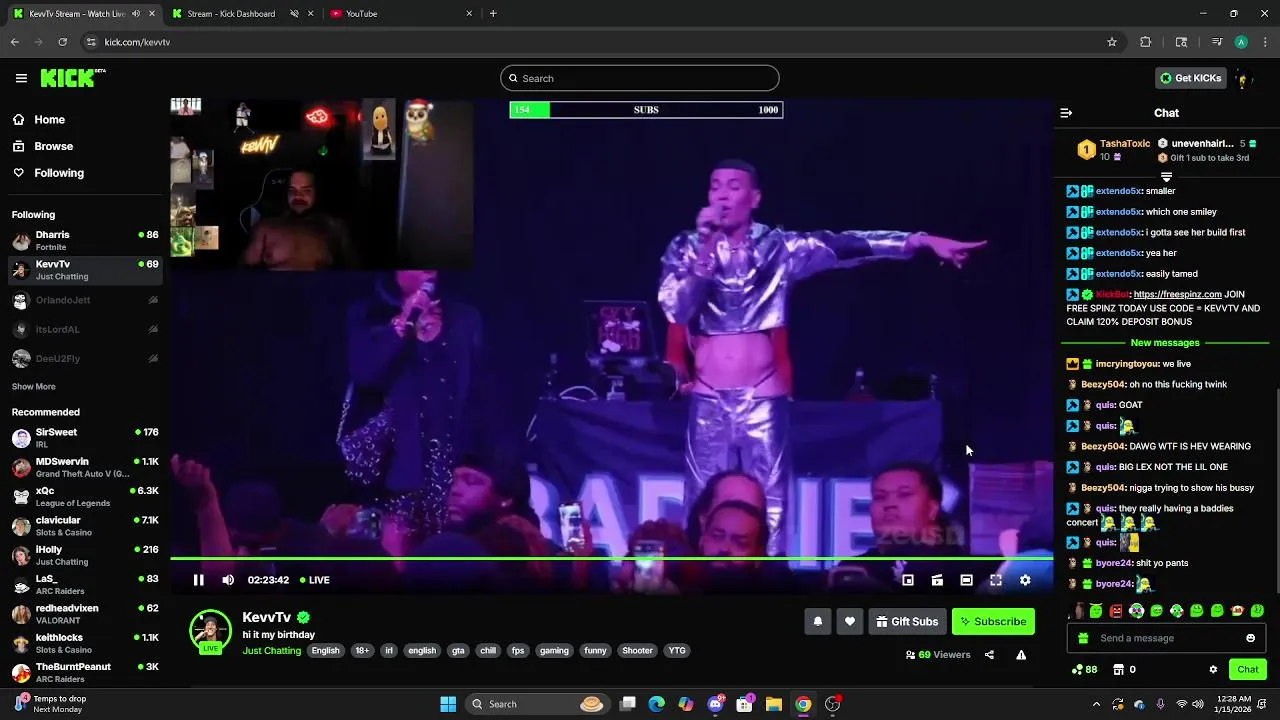The image size is (1280, 720).
Task: Open video player settings gear
Action: (1025, 580)
